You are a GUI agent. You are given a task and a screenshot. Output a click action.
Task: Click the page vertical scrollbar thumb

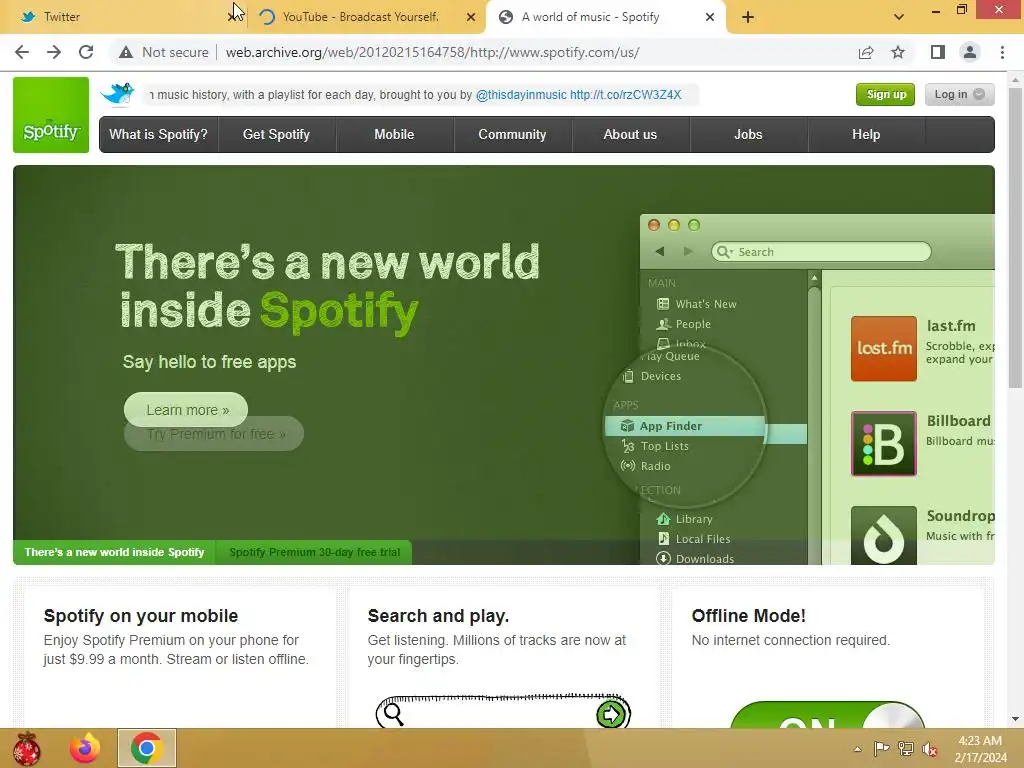pyautogui.click(x=1015, y=238)
